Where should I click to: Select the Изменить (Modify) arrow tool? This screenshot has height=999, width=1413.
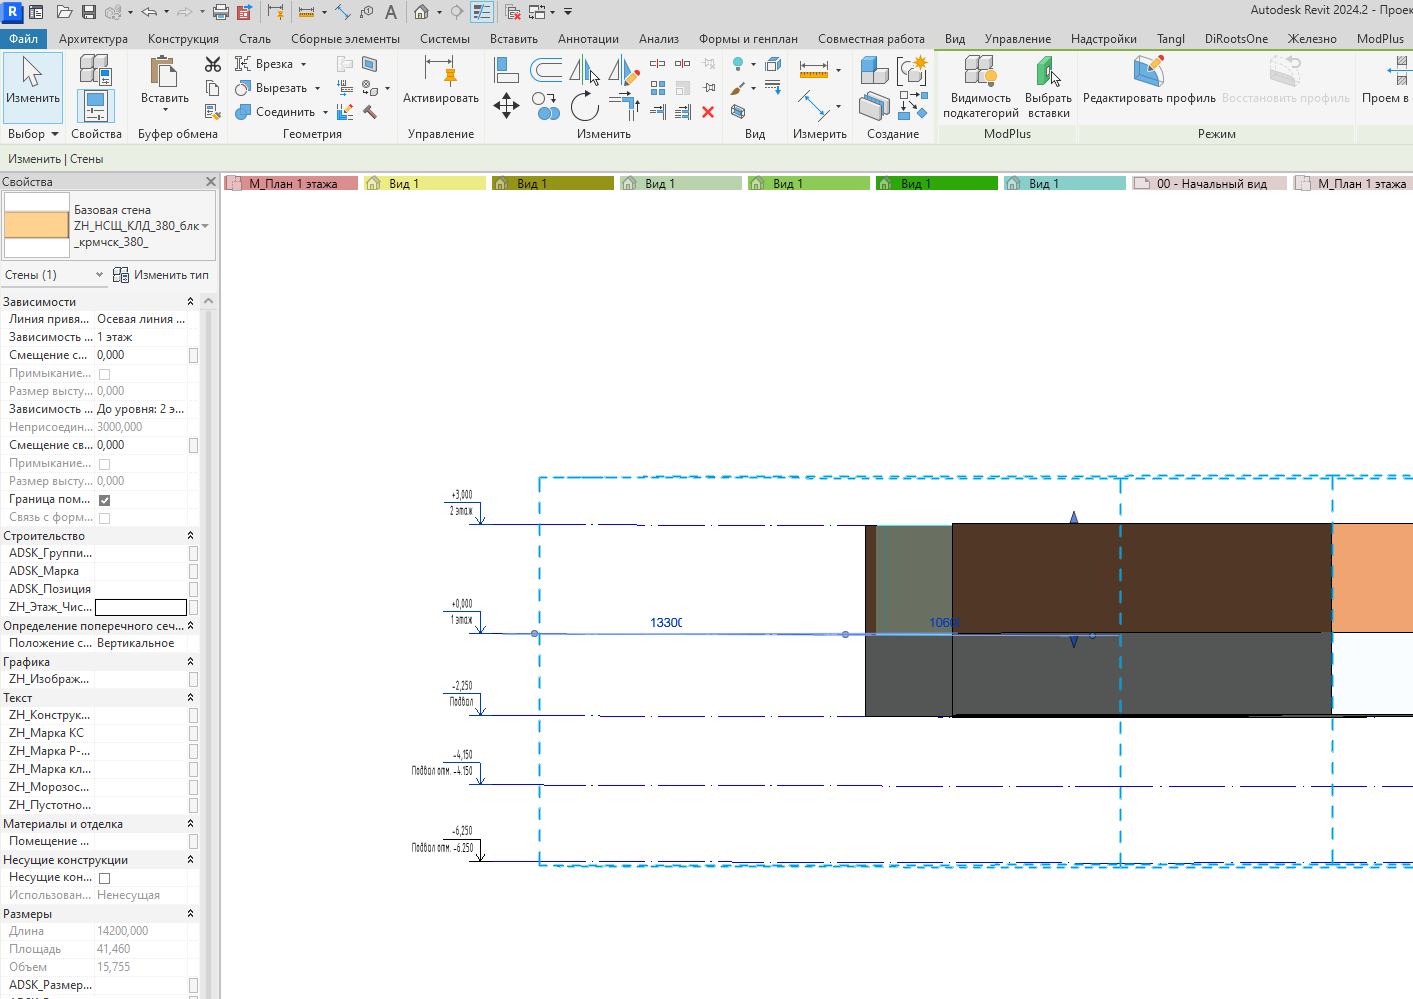pos(32,87)
